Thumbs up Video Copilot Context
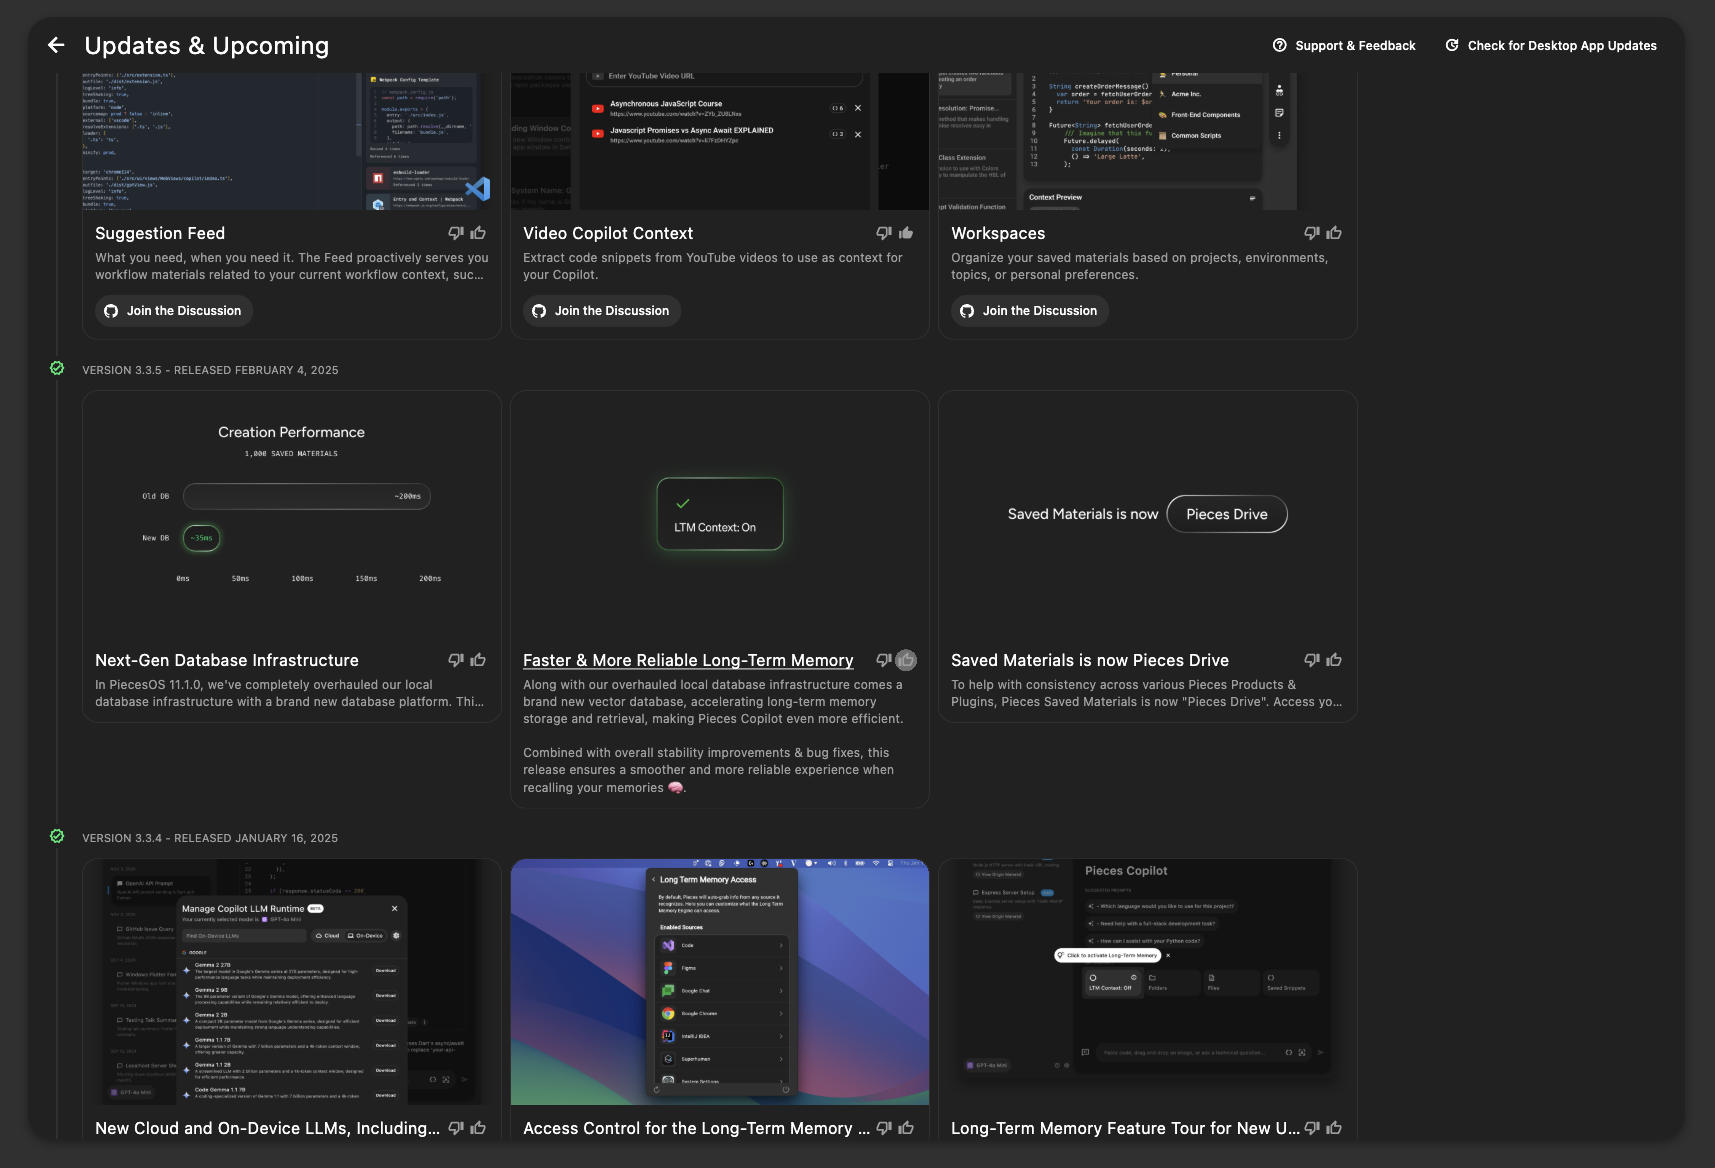This screenshot has width=1715, height=1168. [906, 233]
